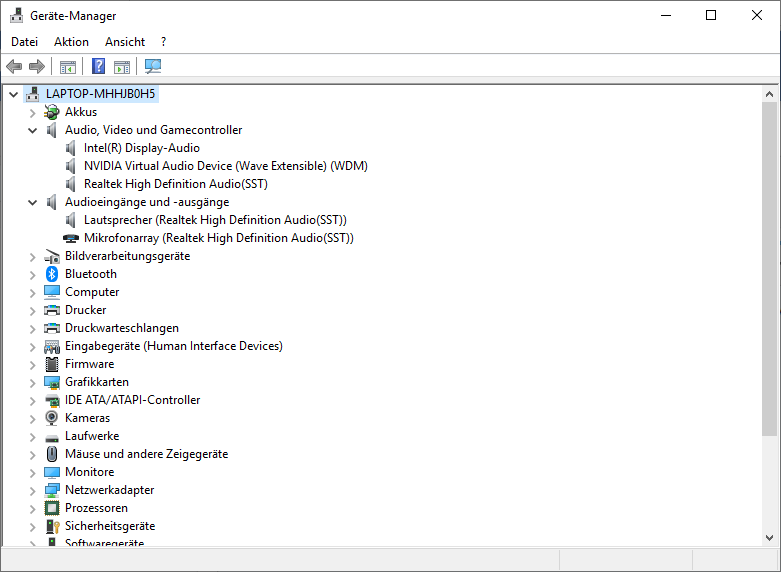Expand the Kameras category
The width and height of the screenshot is (781, 572).
coord(32,419)
